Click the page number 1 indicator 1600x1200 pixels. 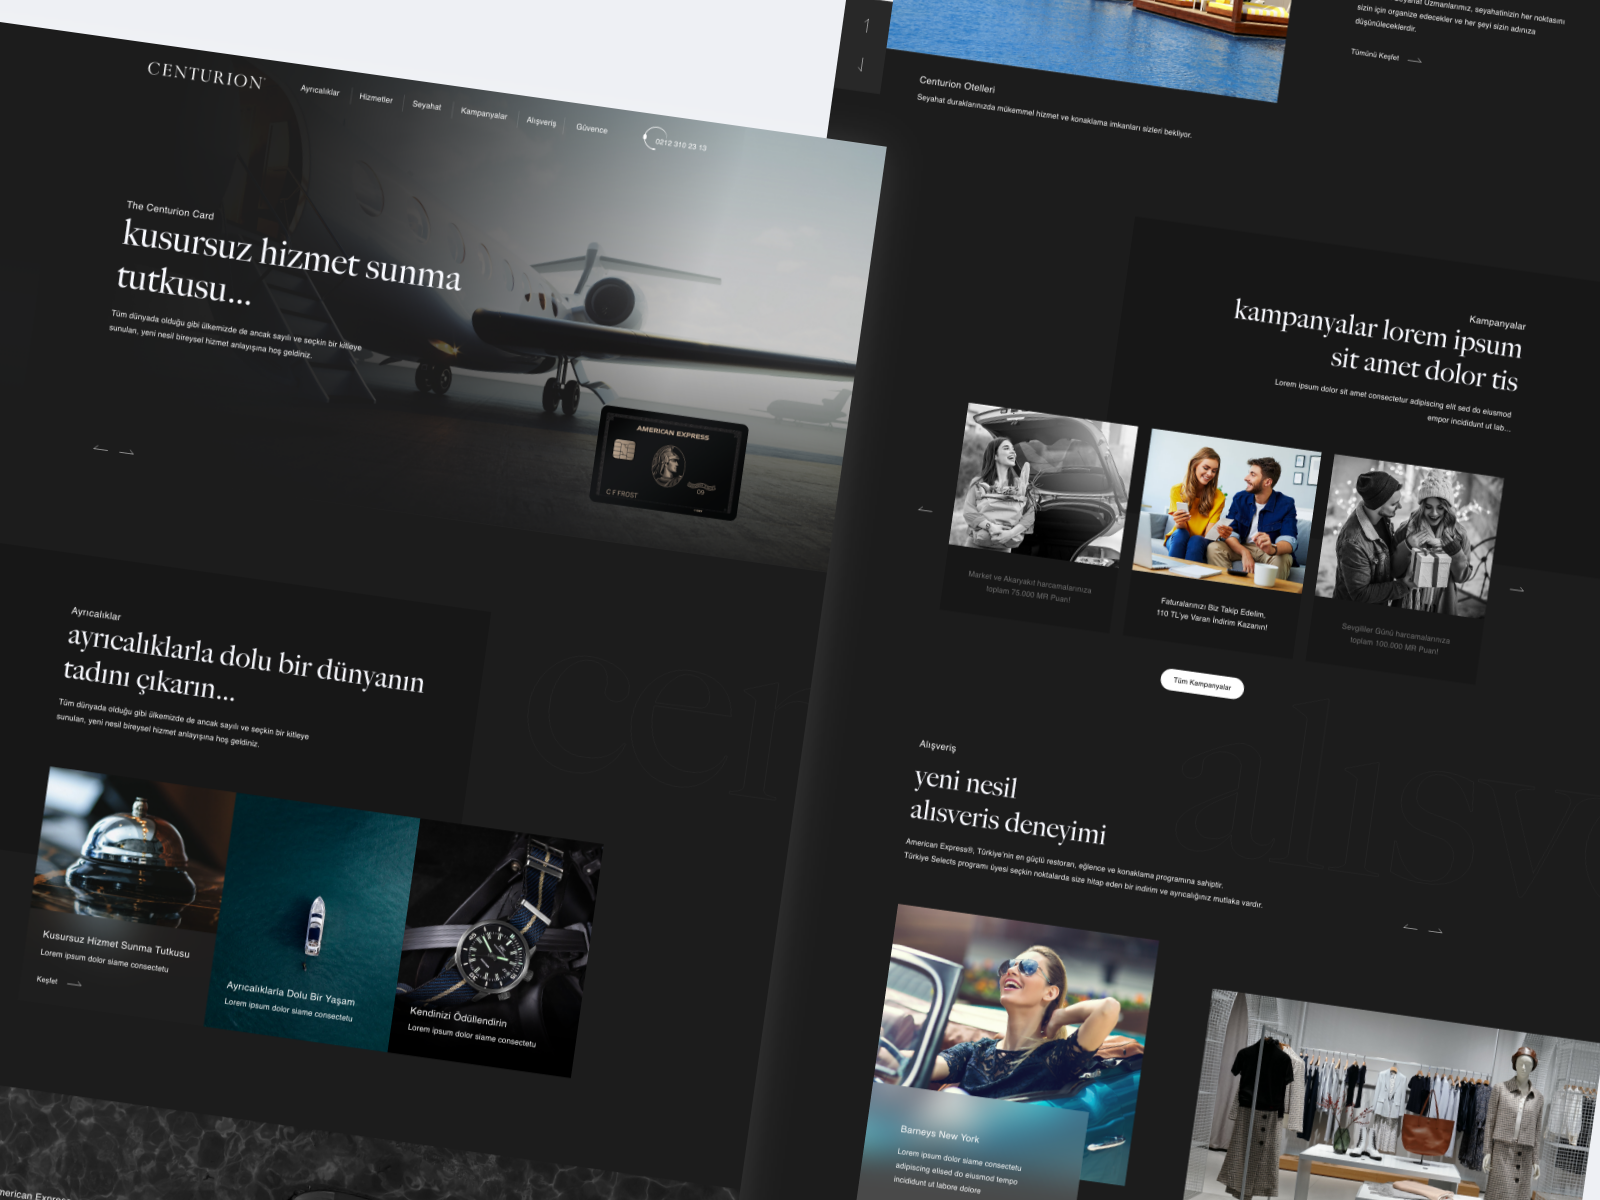pos(866,26)
